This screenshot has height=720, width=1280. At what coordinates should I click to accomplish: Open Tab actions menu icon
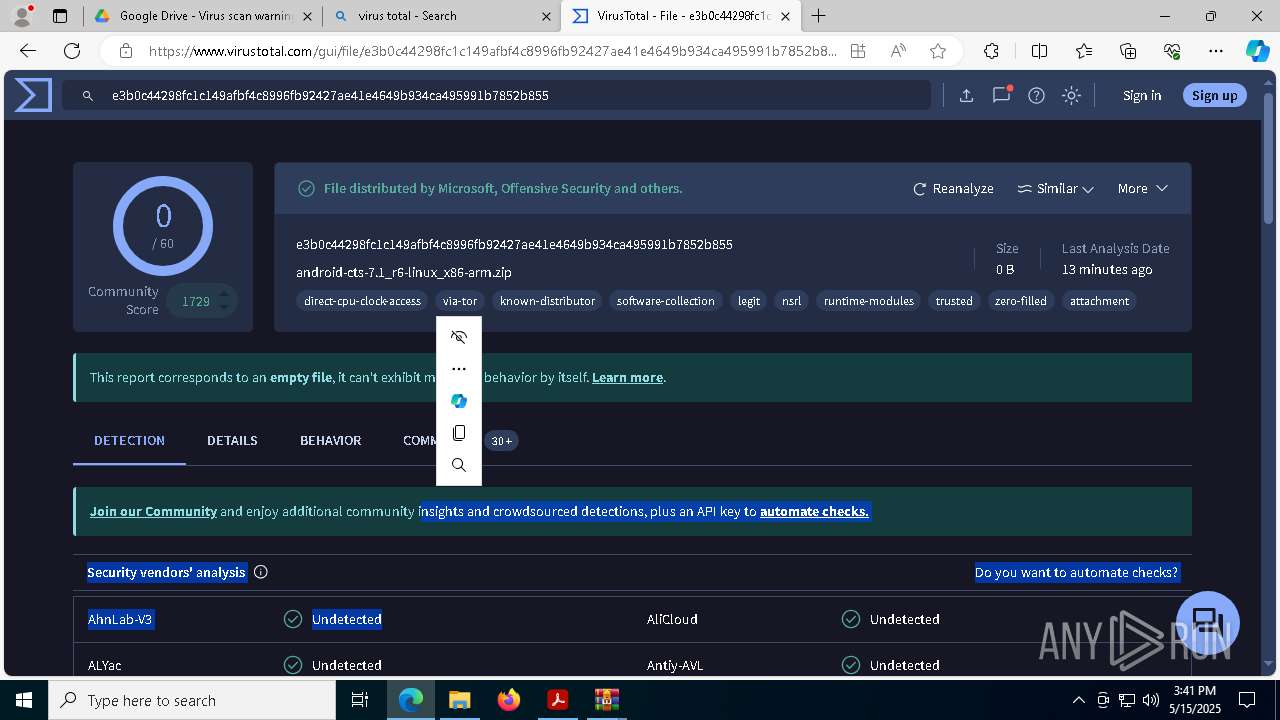(x=60, y=16)
